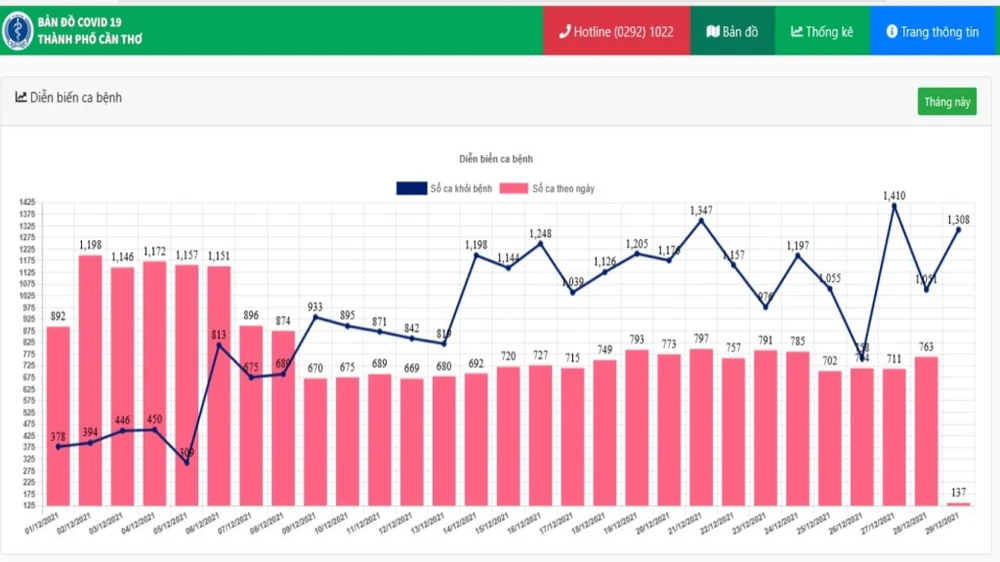Click the Tháng này button
The height and width of the screenshot is (562, 1000).
(946, 102)
